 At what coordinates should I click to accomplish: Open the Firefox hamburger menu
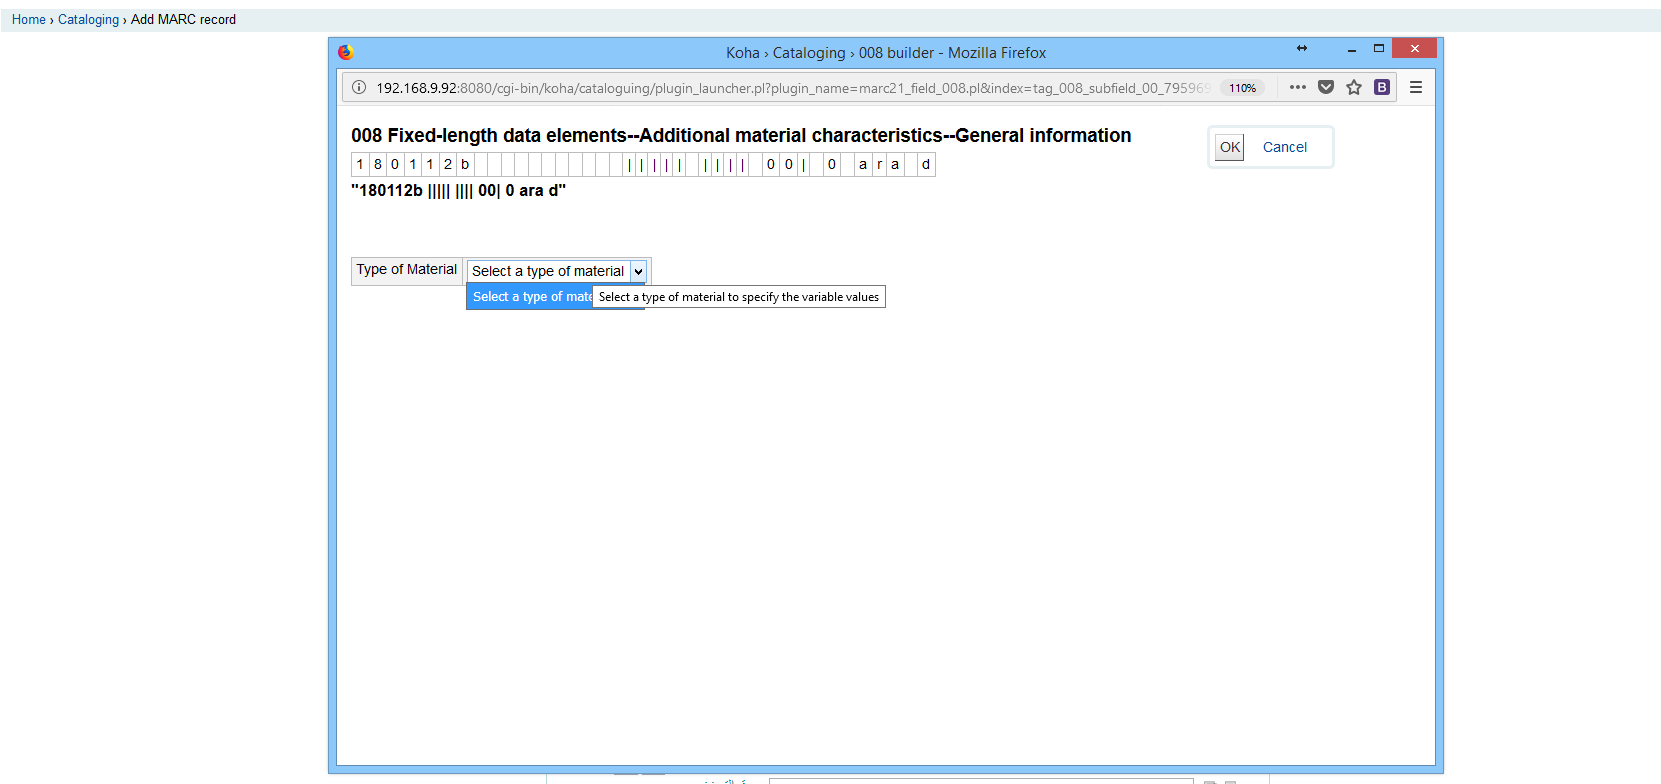[1416, 88]
